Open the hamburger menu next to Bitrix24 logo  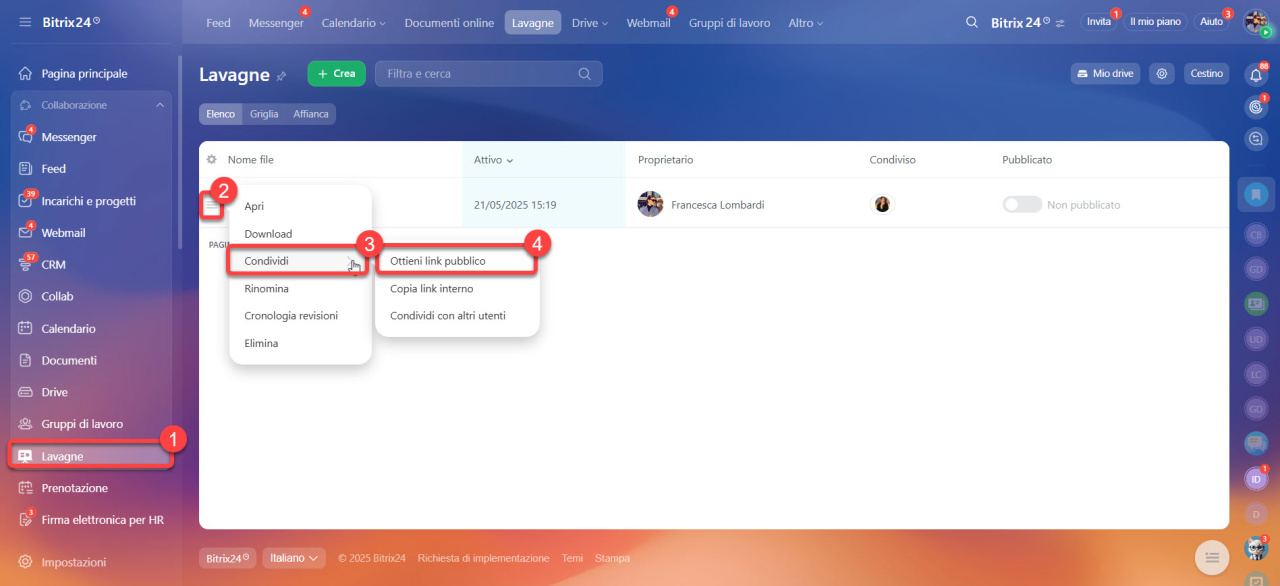tap(25, 22)
